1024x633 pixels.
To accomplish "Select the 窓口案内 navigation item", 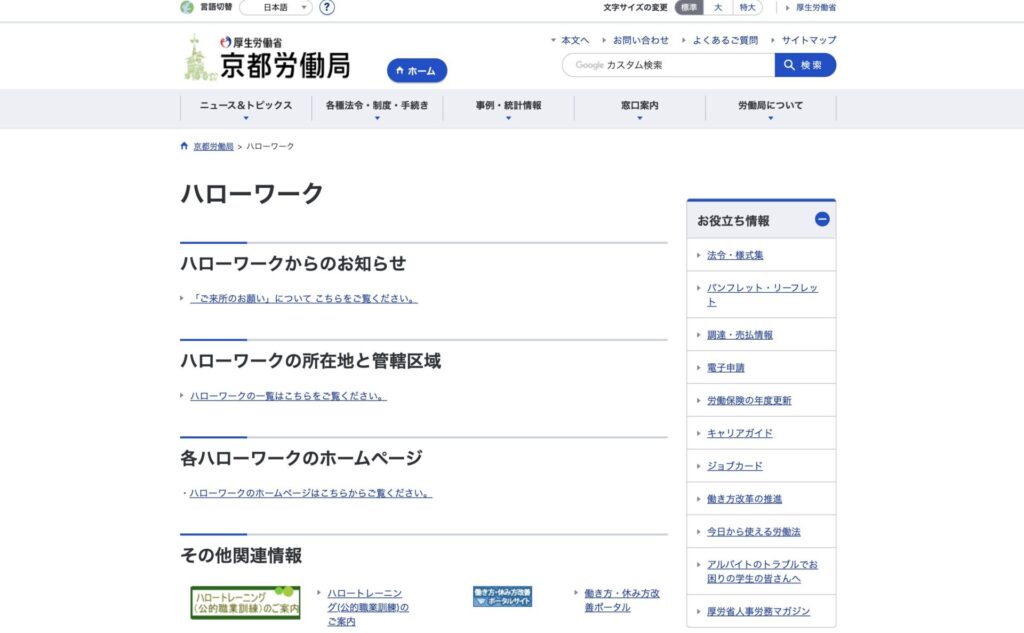I will point(639,106).
